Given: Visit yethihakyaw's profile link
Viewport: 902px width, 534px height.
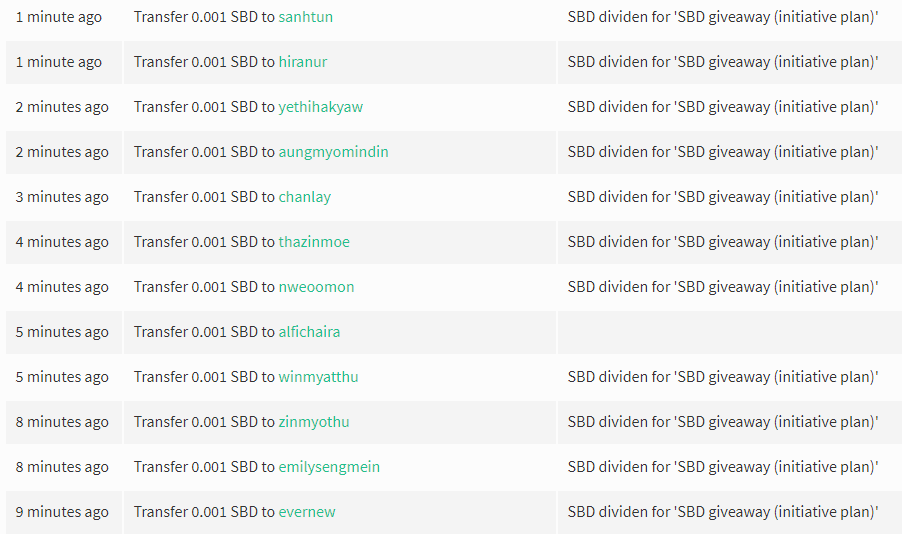Looking at the screenshot, I should tap(320, 107).
